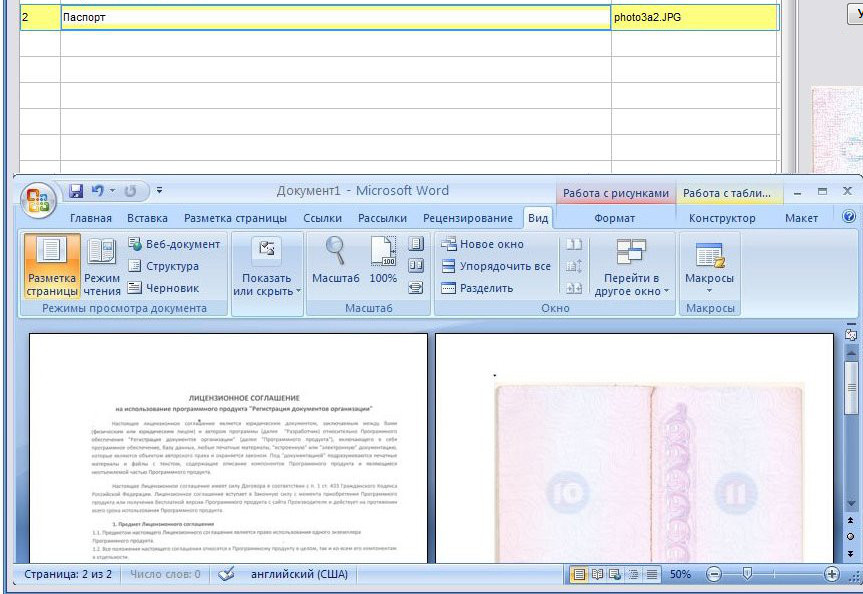Open the Формат picture tools tab
The width and height of the screenshot is (863, 594).
(614, 218)
